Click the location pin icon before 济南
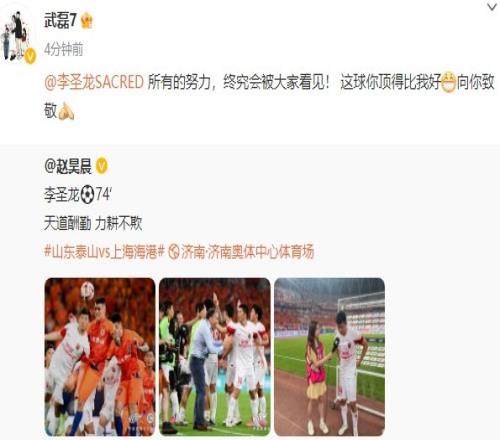This screenshot has height=440, width=500. point(173,252)
